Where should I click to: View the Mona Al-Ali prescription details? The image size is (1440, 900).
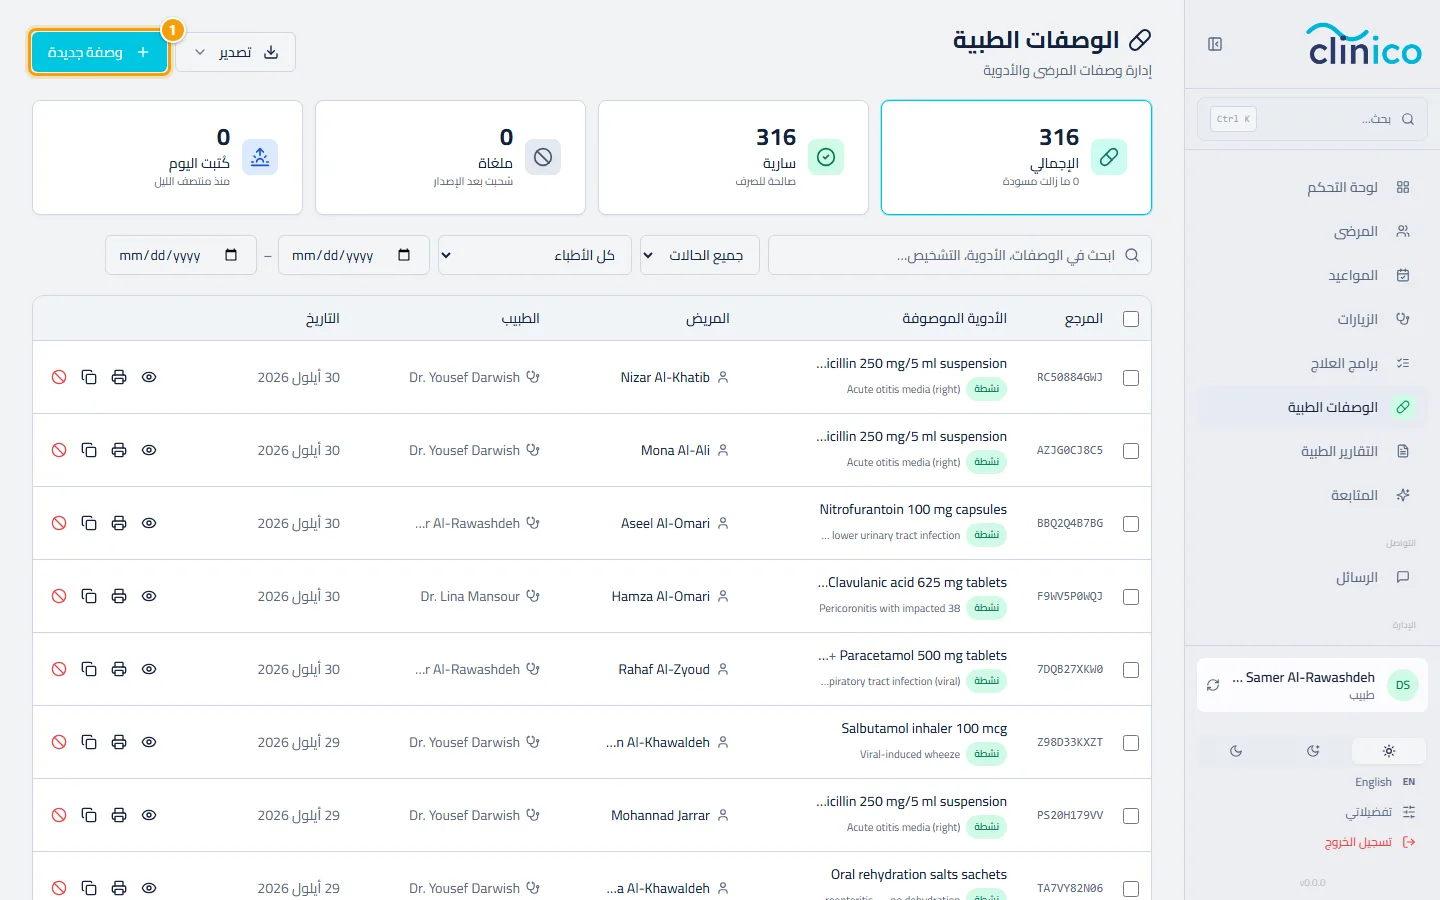pyautogui.click(x=149, y=450)
